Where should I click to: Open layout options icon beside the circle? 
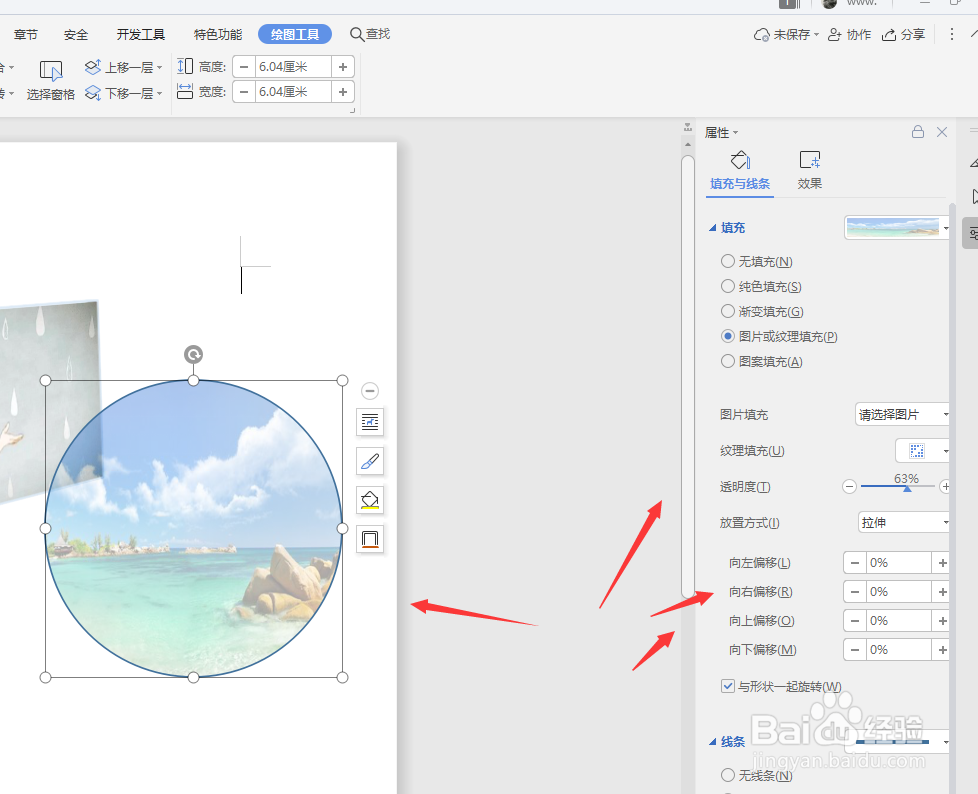point(370,422)
